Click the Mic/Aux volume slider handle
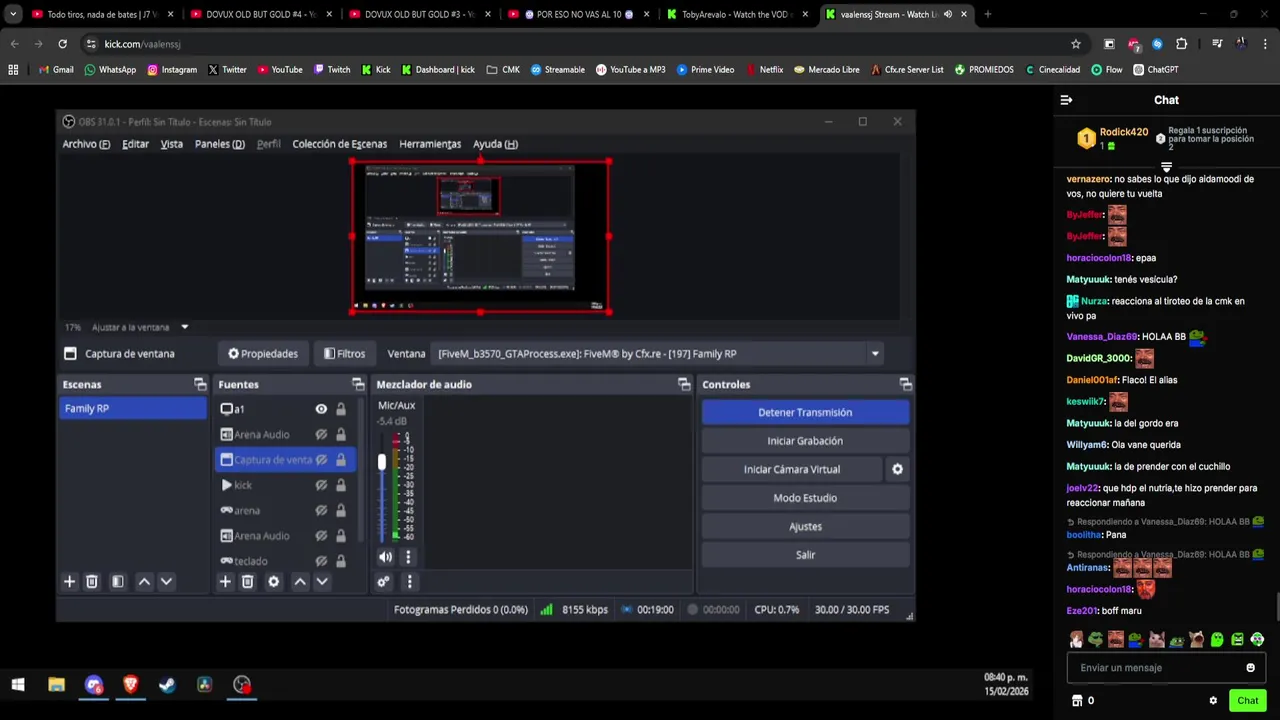This screenshot has width=1280, height=720. tap(381, 462)
